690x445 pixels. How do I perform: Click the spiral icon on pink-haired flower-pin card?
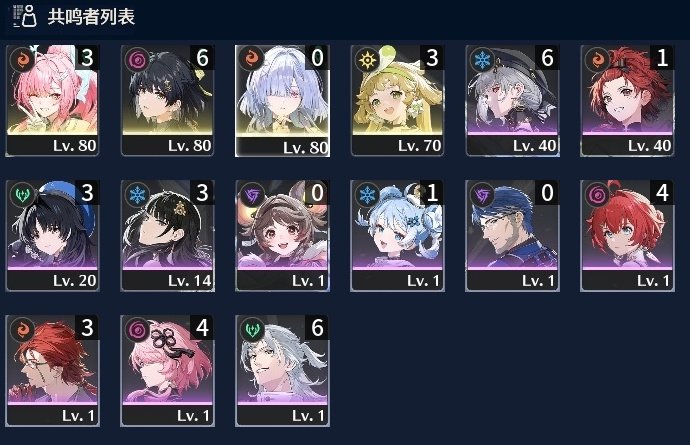coord(136,330)
